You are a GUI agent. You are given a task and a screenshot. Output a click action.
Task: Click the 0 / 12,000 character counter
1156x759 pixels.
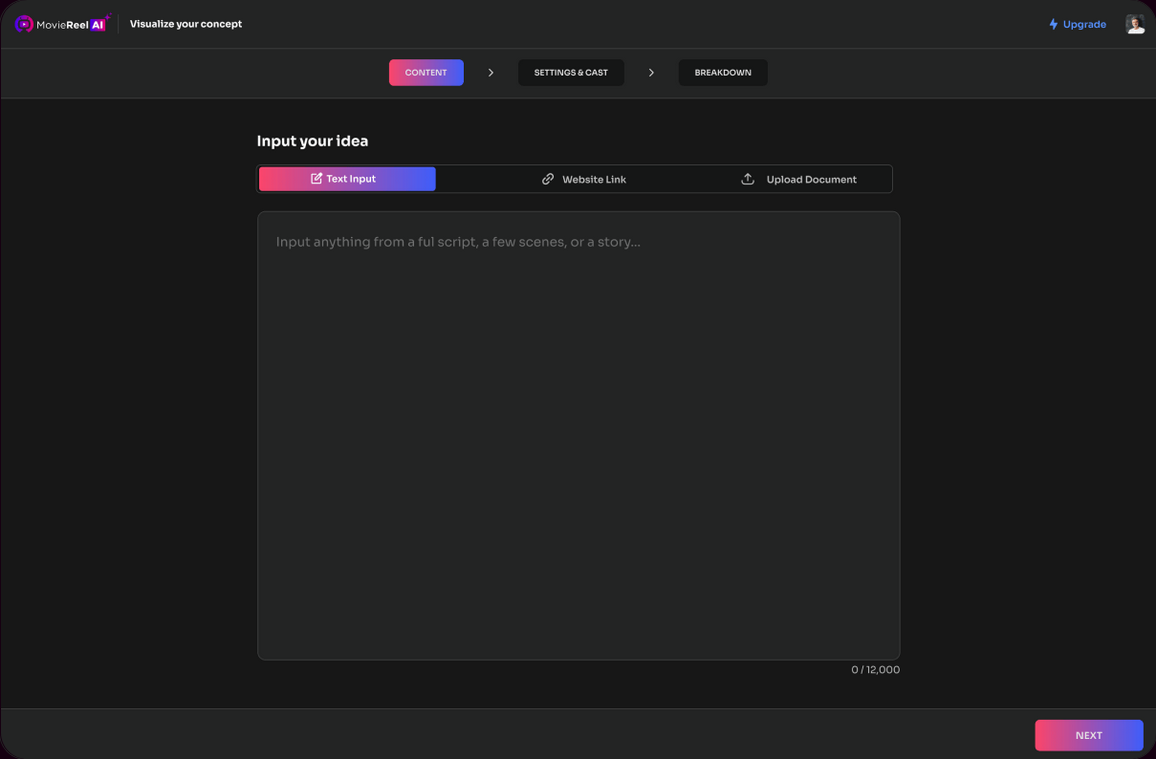[875, 670]
